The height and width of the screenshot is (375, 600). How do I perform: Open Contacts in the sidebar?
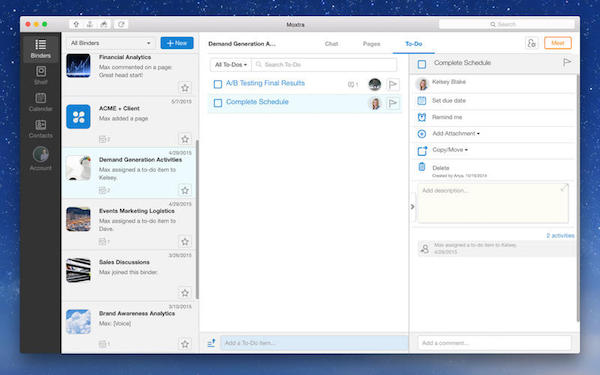pyautogui.click(x=41, y=129)
